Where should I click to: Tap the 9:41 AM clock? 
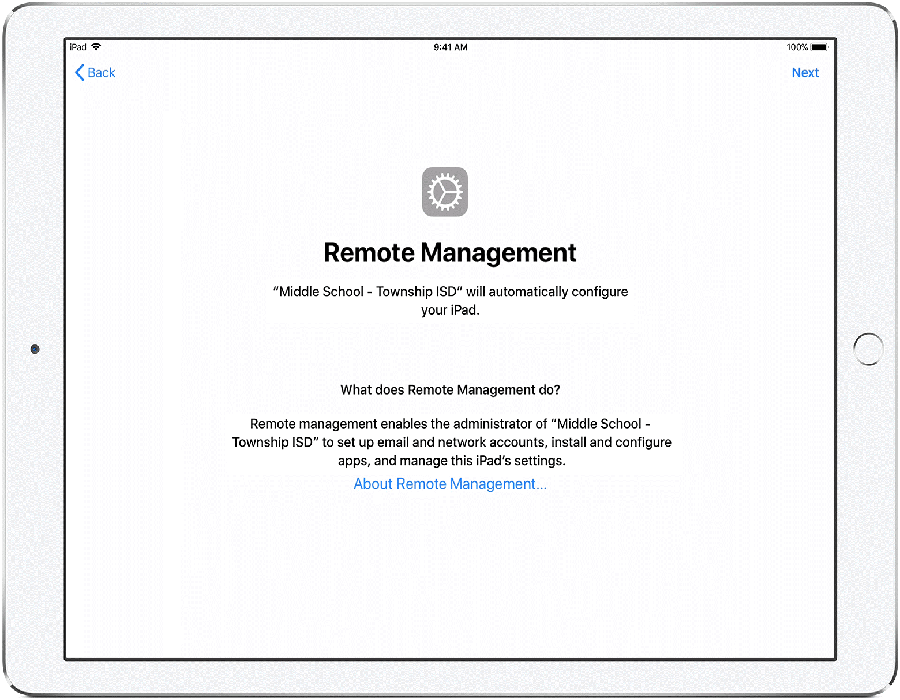(x=450, y=47)
